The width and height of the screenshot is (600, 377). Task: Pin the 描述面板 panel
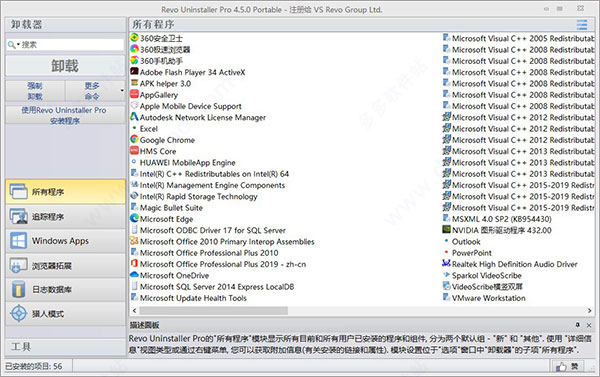click(x=577, y=325)
